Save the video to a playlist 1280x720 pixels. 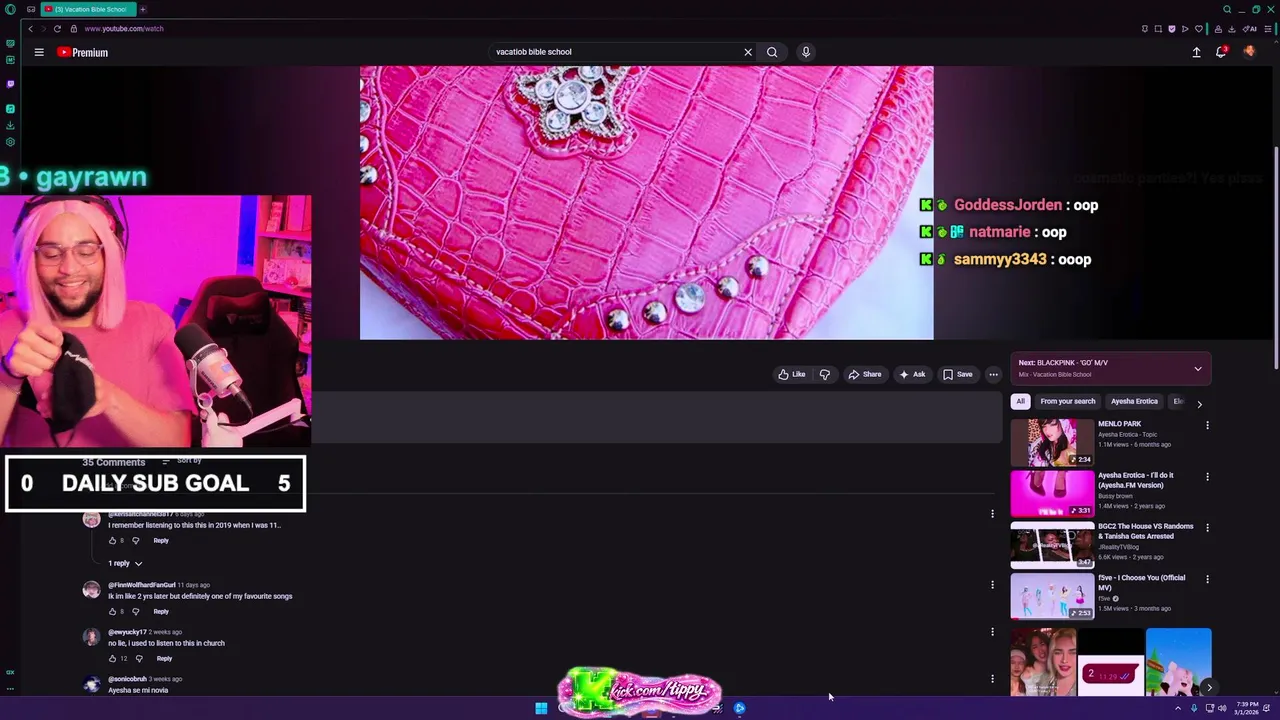pos(958,374)
